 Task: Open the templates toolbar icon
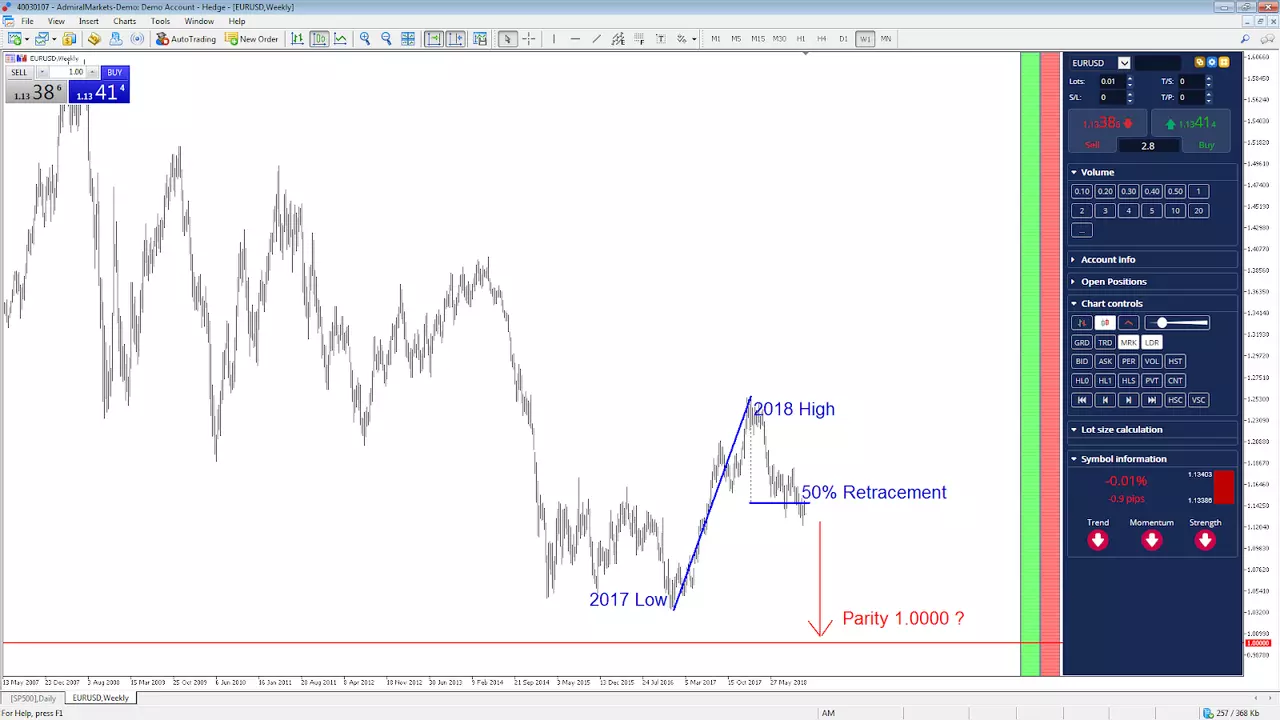pos(480,39)
